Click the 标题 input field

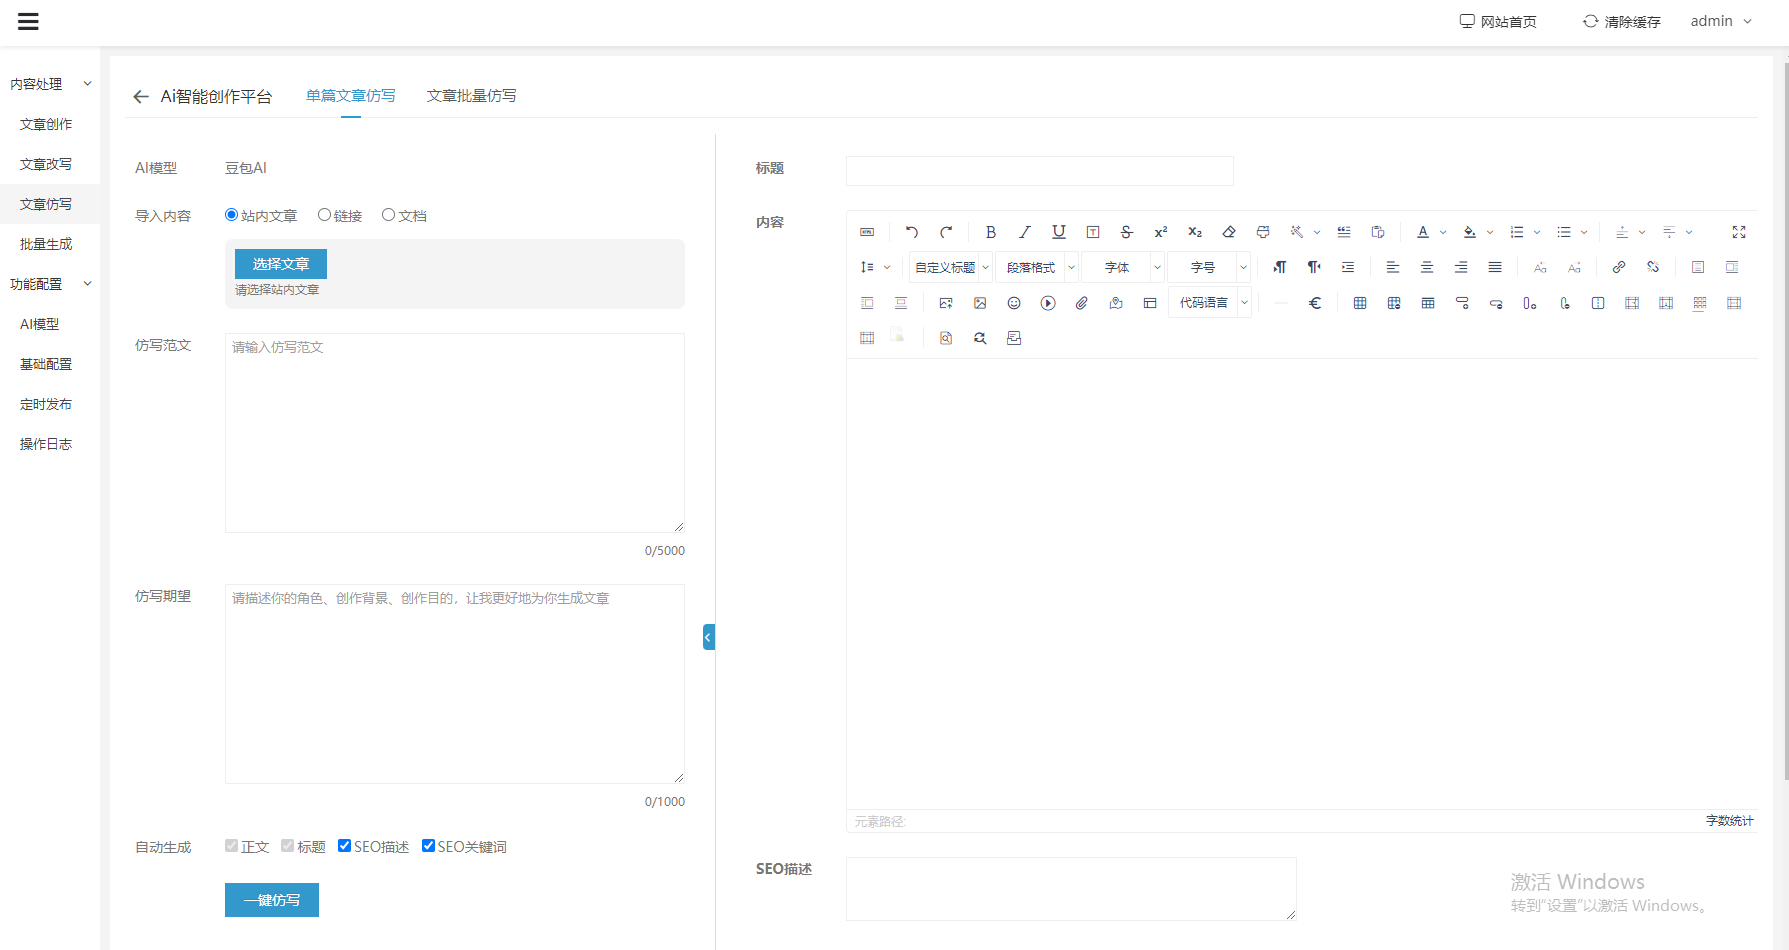tap(1040, 171)
